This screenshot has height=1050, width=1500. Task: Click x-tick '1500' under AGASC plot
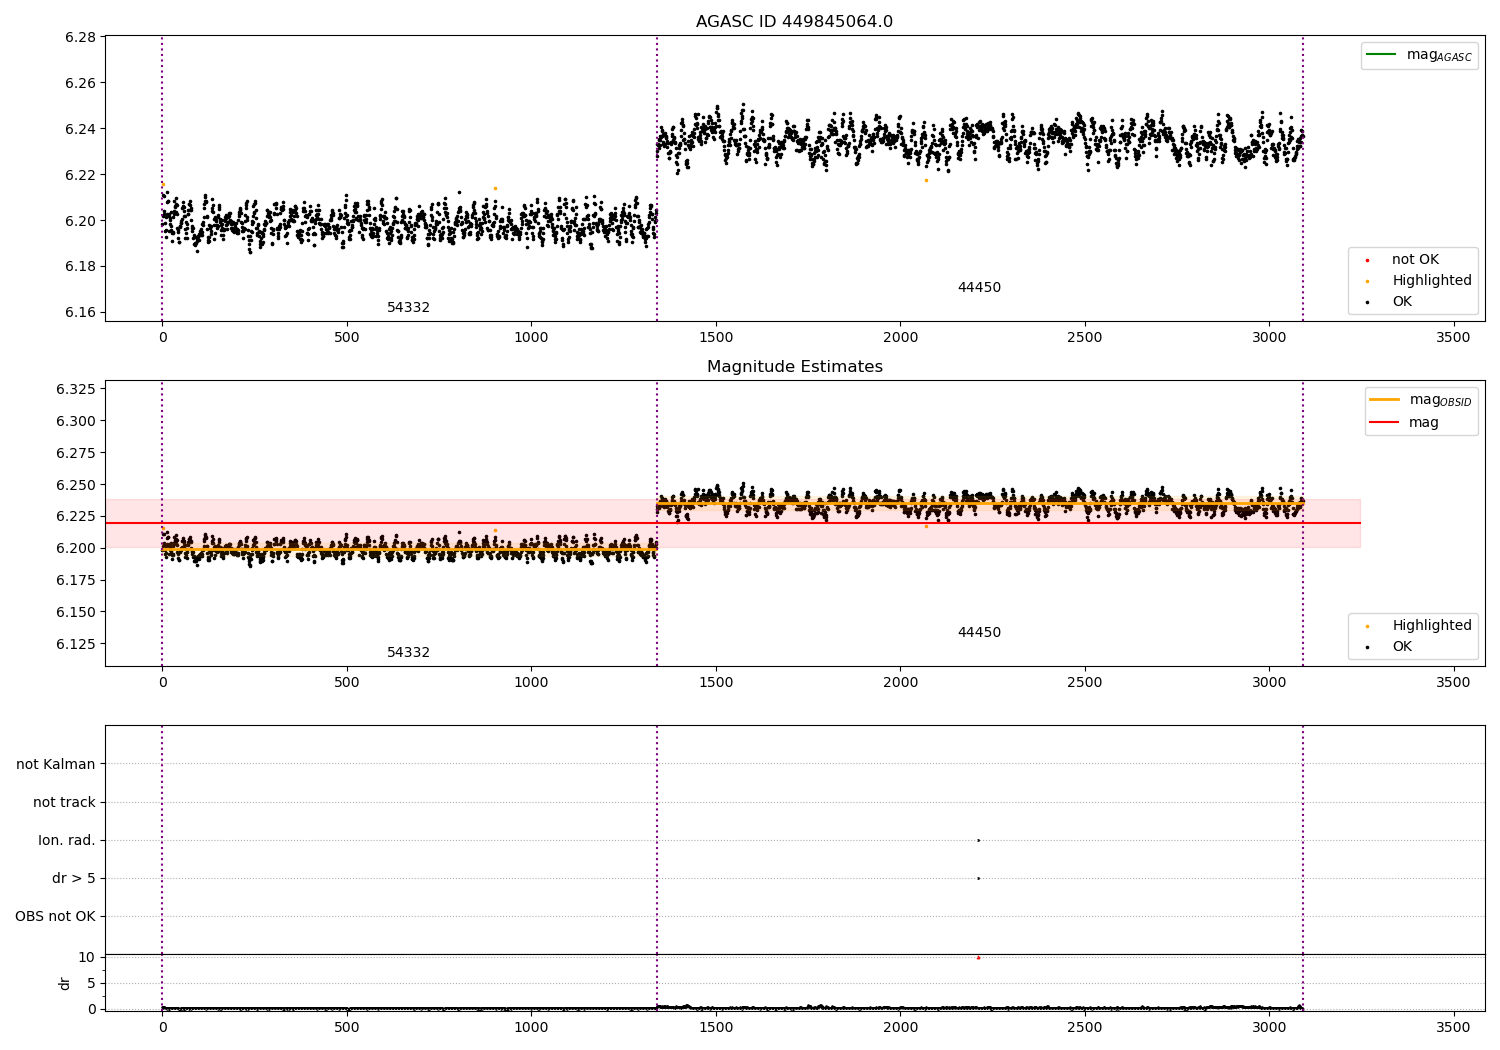(x=715, y=338)
